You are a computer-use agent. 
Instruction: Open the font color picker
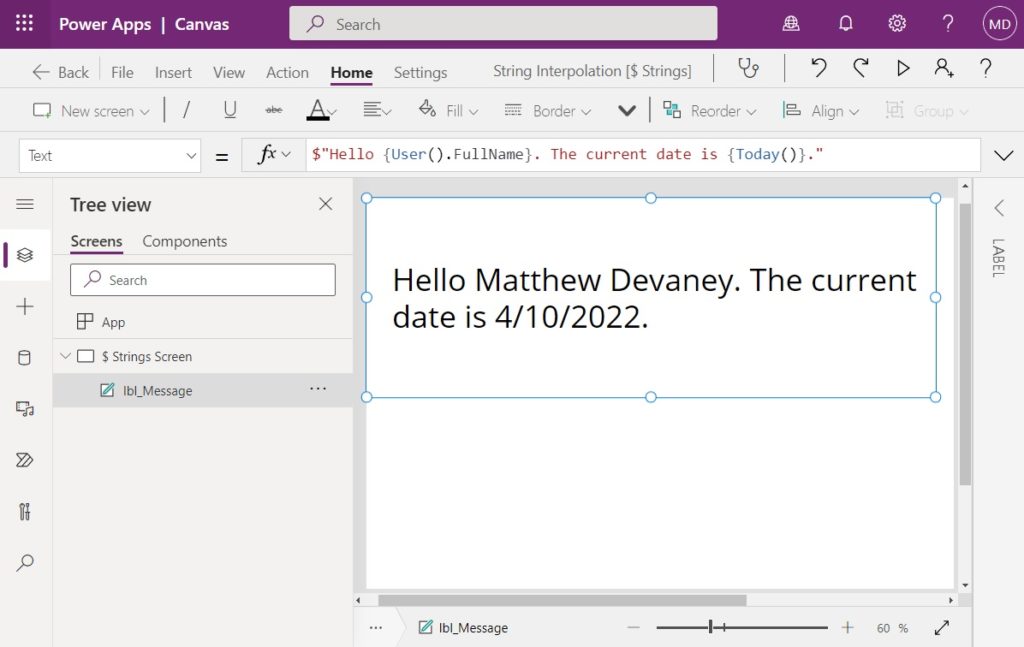coord(320,110)
